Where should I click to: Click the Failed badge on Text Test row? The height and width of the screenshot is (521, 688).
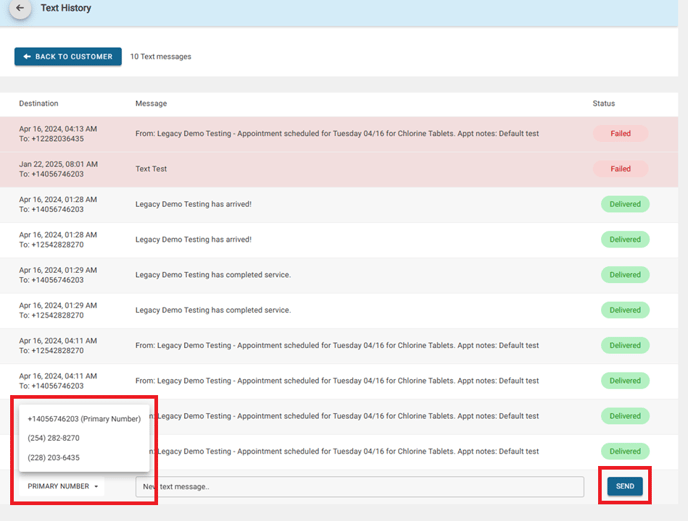(x=621, y=169)
